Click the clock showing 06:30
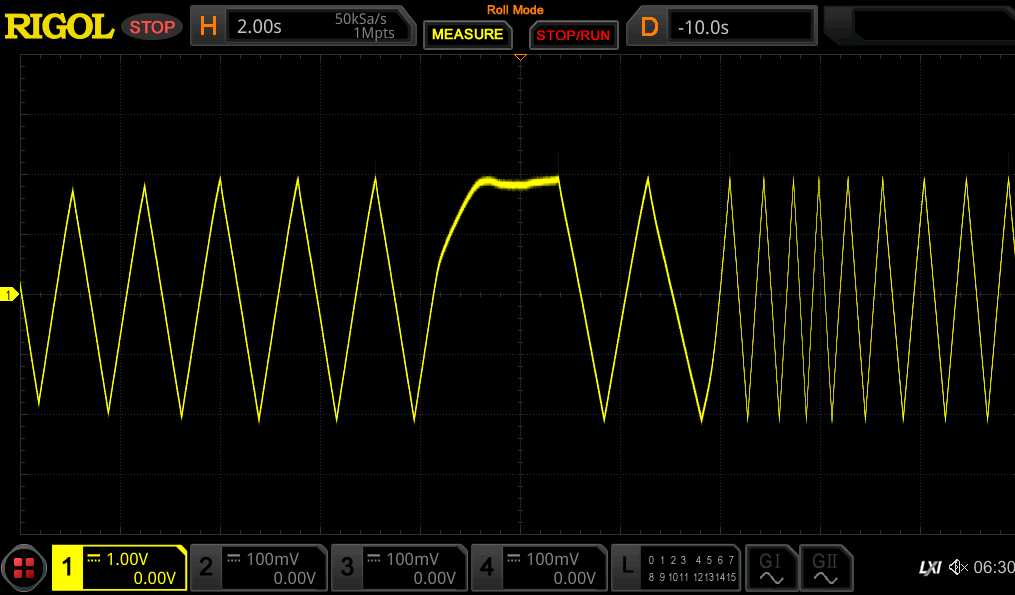The width and height of the screenshot is (1015, 595). click(x=996, y=567)
